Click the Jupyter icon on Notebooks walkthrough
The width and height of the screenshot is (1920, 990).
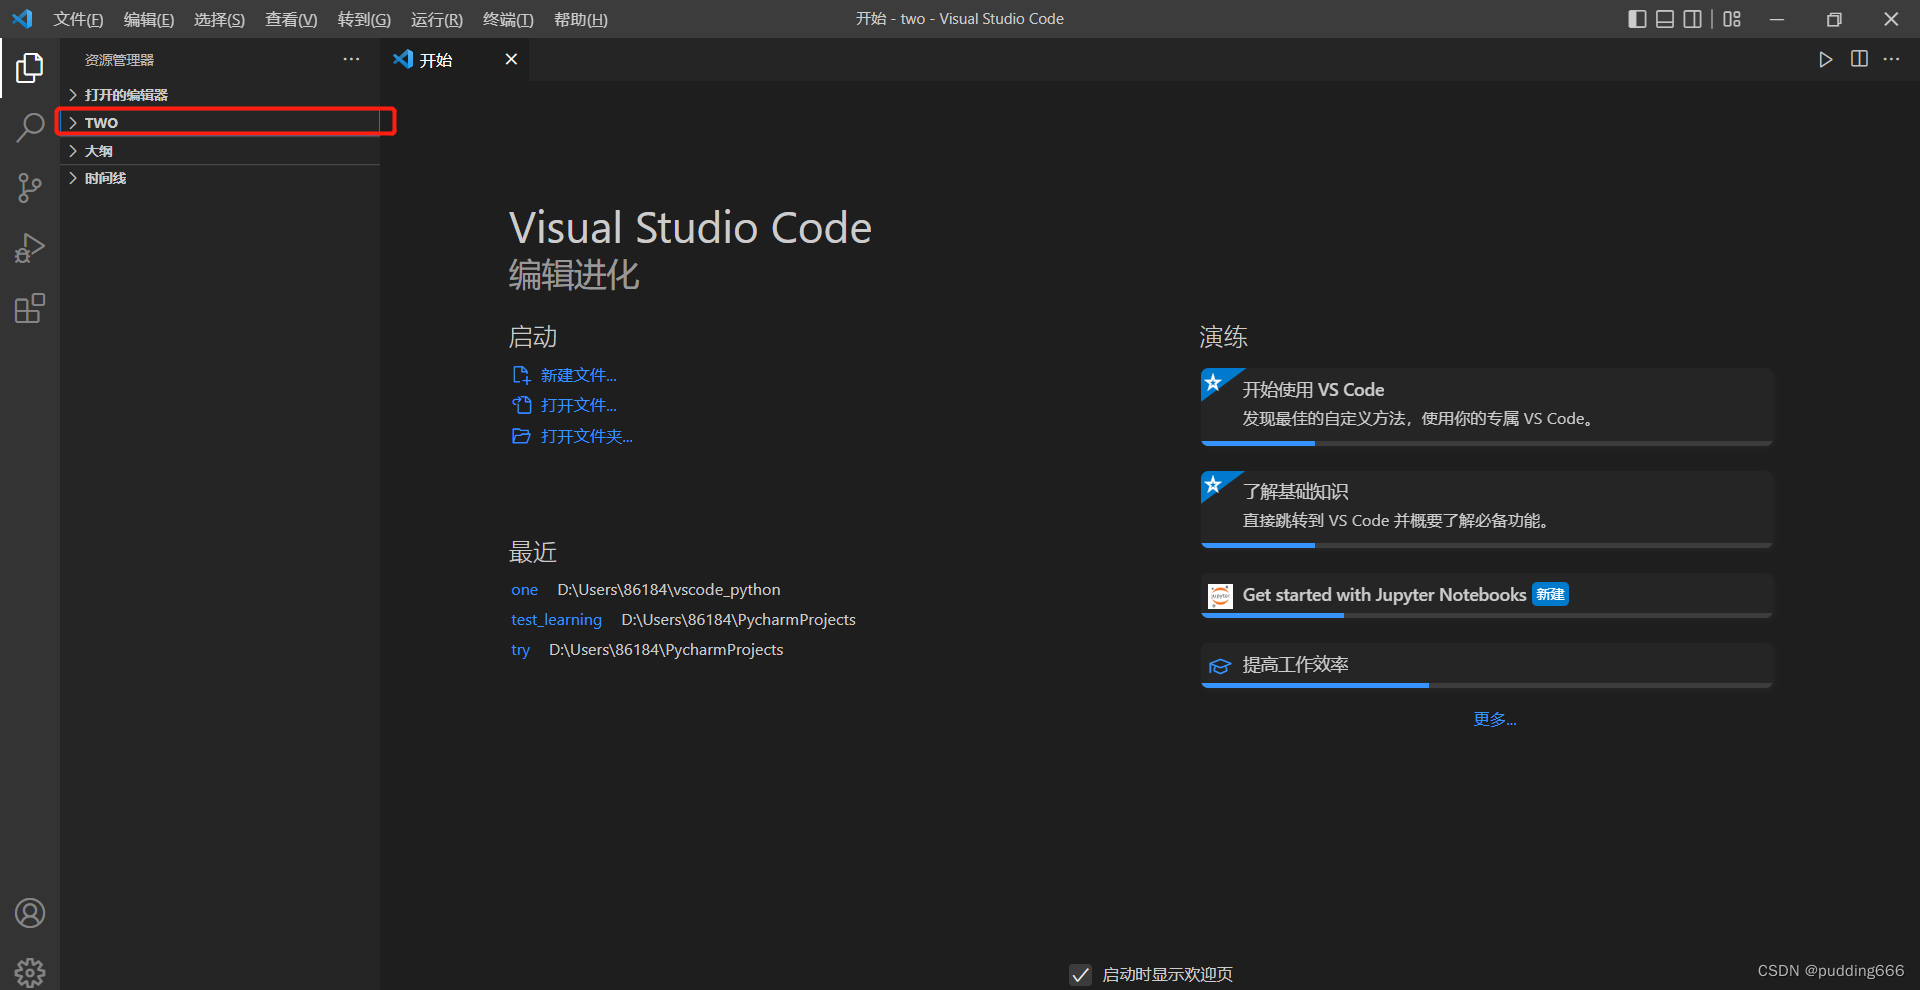coord(1220,596)
